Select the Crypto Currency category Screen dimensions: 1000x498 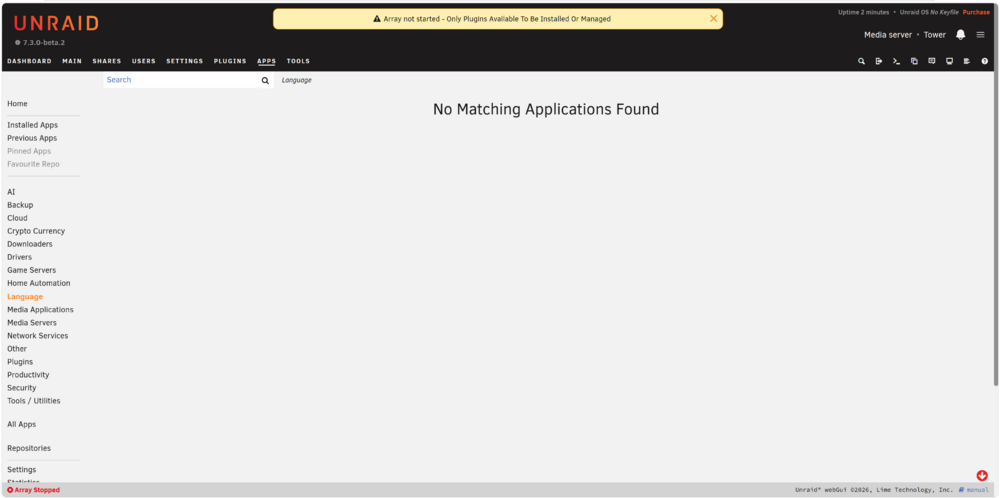coord(36,231)
